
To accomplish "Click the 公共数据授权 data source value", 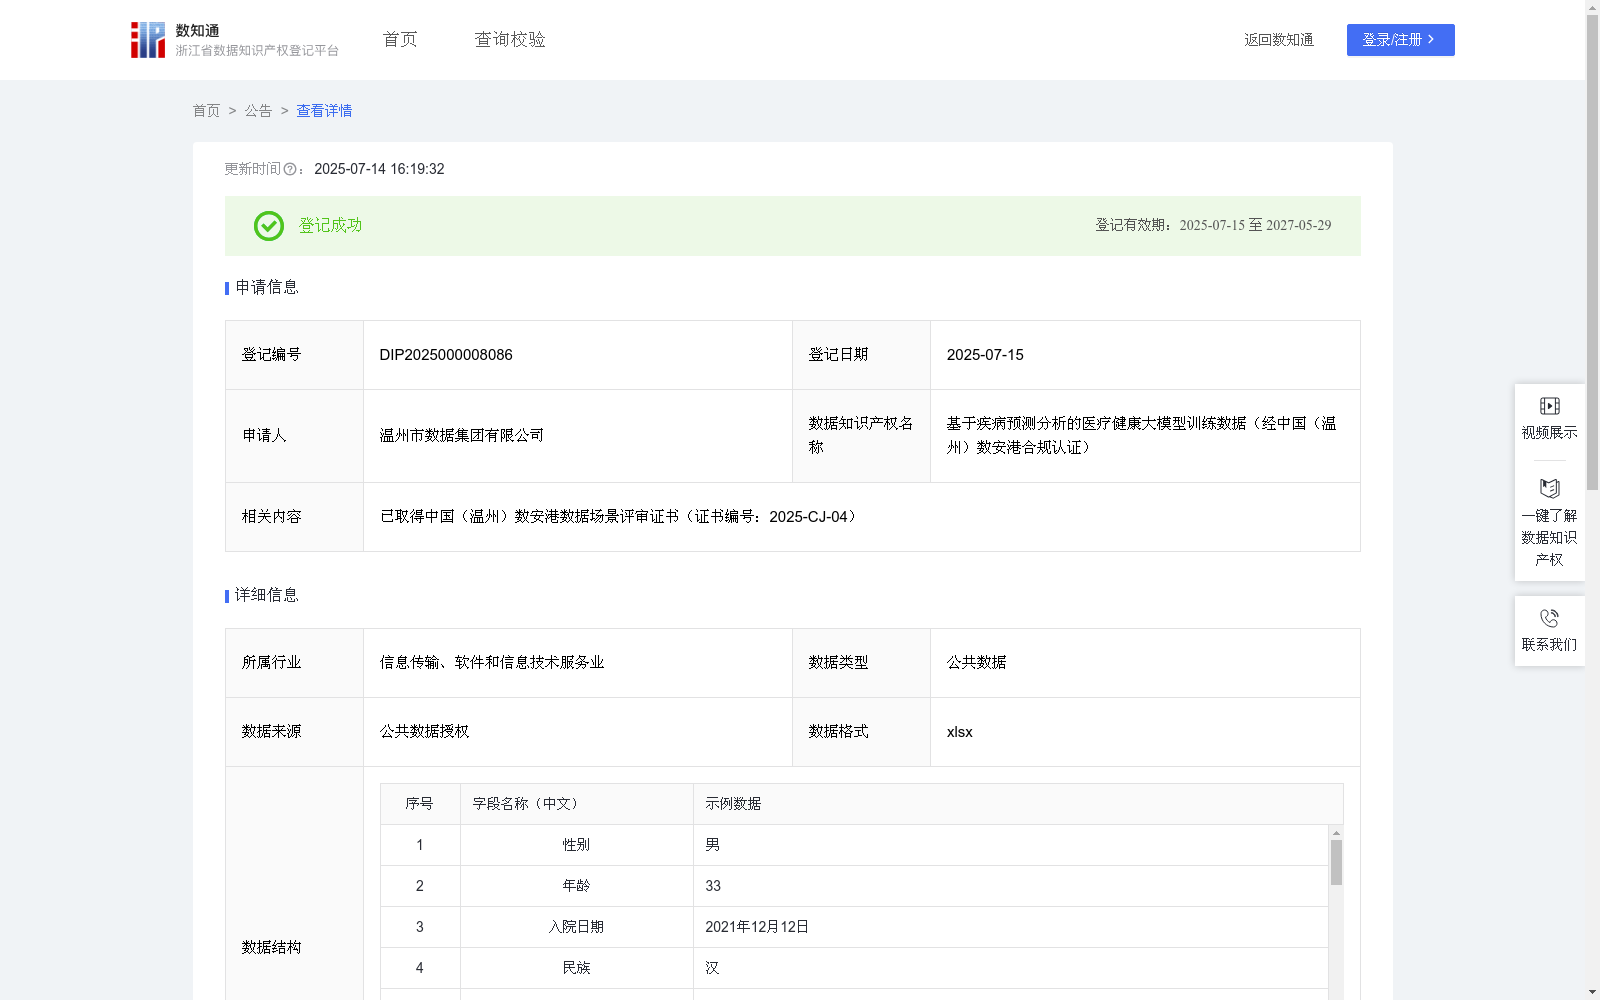I will click(x=425, y=732).
